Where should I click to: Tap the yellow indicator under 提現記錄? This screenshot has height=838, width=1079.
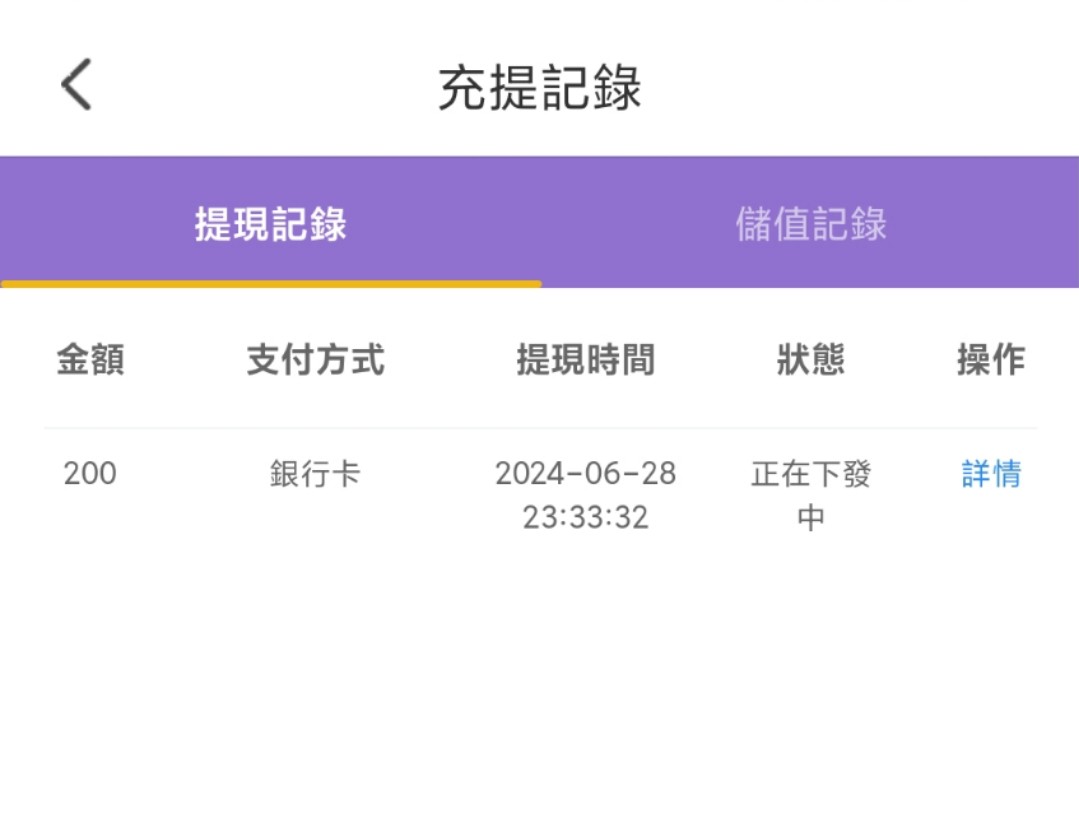coord(269,287)
